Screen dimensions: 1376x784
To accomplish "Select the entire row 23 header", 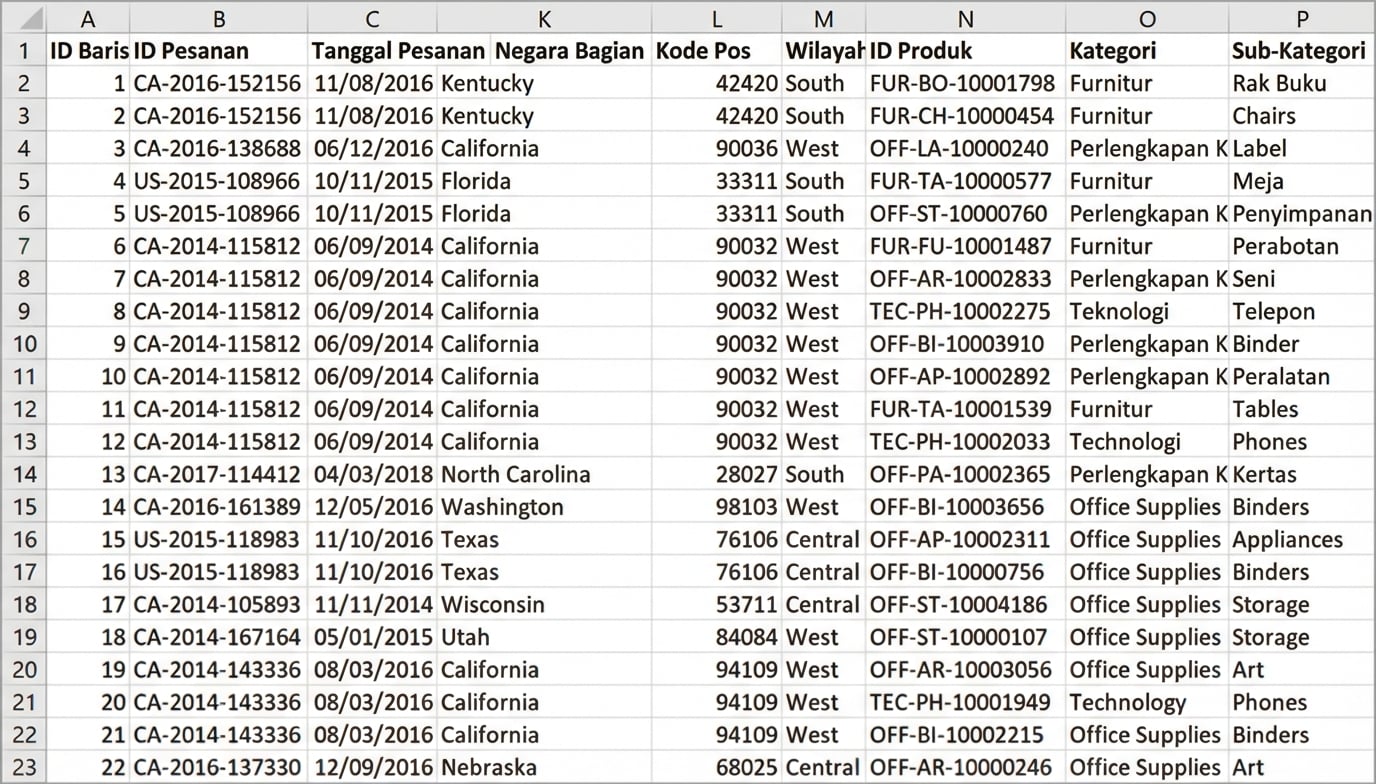I will [x=24, y=767].
